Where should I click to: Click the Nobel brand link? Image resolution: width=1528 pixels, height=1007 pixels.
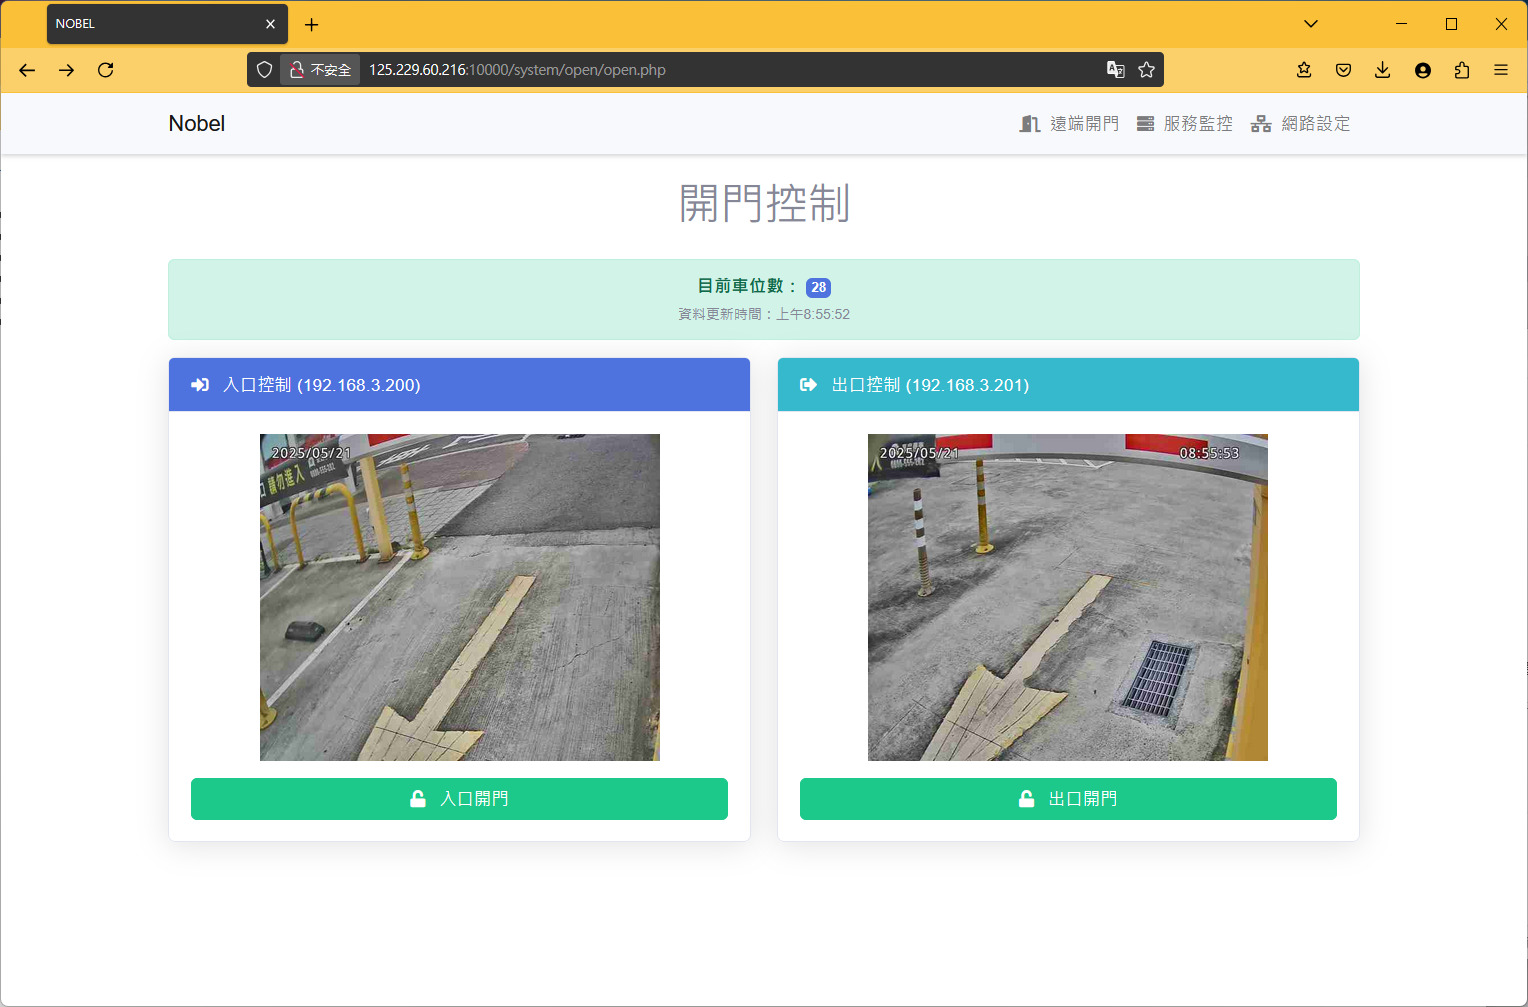[197, 123]
